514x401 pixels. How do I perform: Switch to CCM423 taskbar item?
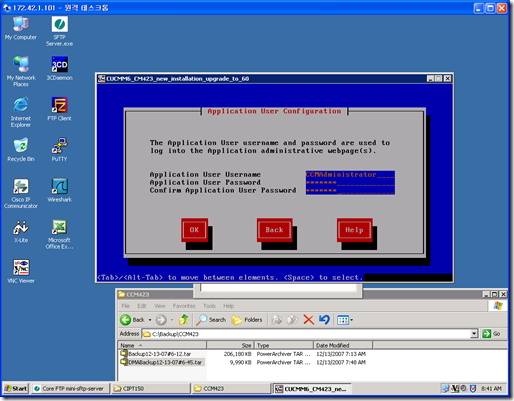click(231, 388)
